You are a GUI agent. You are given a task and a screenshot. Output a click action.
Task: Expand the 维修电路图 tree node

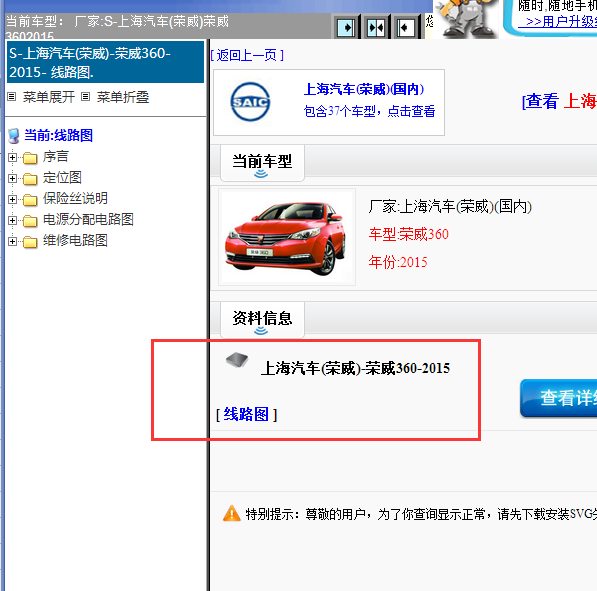(13, 241)
